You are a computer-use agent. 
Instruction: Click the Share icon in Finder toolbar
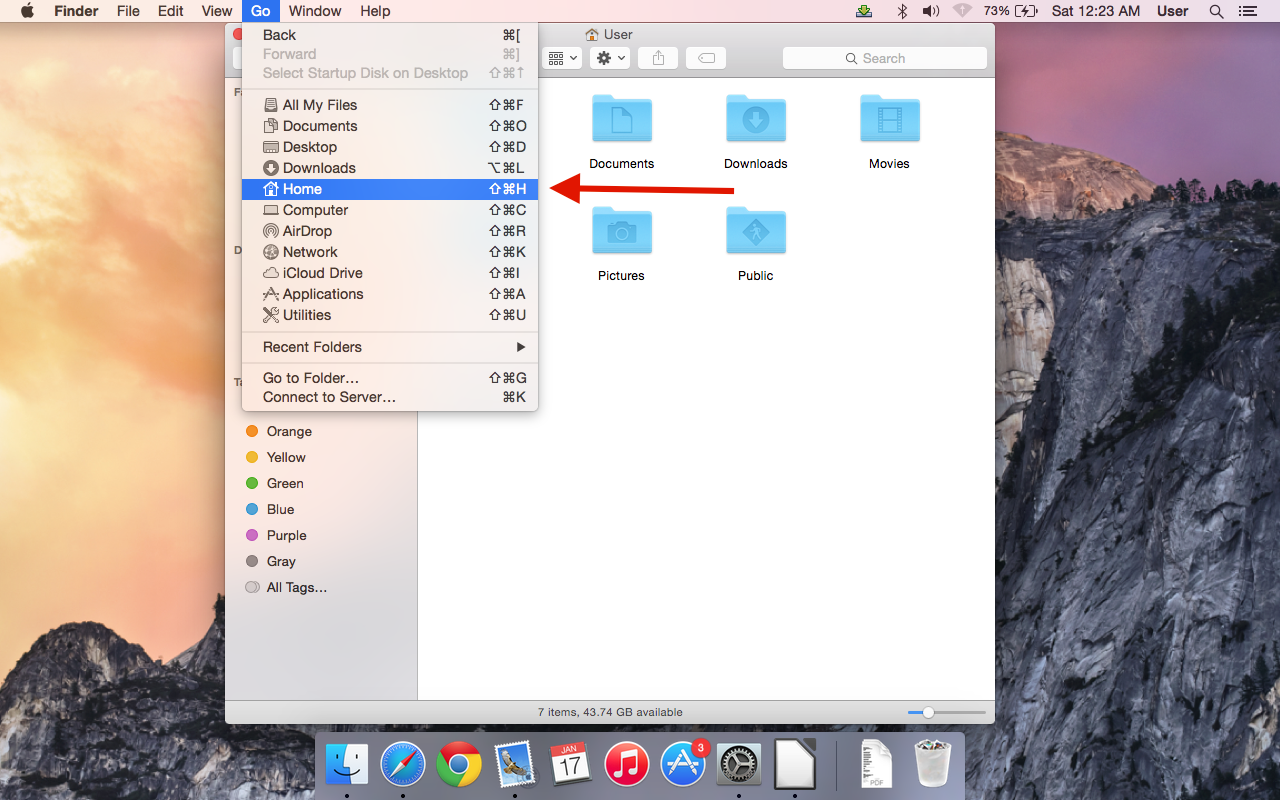click(x=657, y=58)
